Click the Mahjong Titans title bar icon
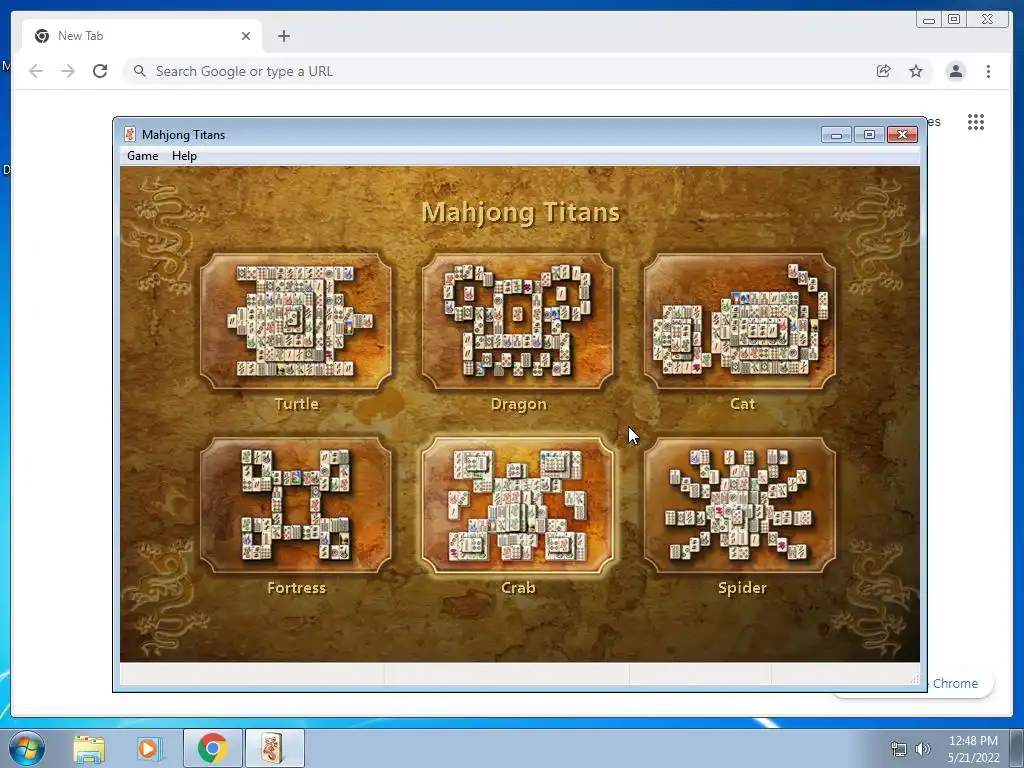The height and width of the screenshot is (768, 1024). tap(130, 134)
